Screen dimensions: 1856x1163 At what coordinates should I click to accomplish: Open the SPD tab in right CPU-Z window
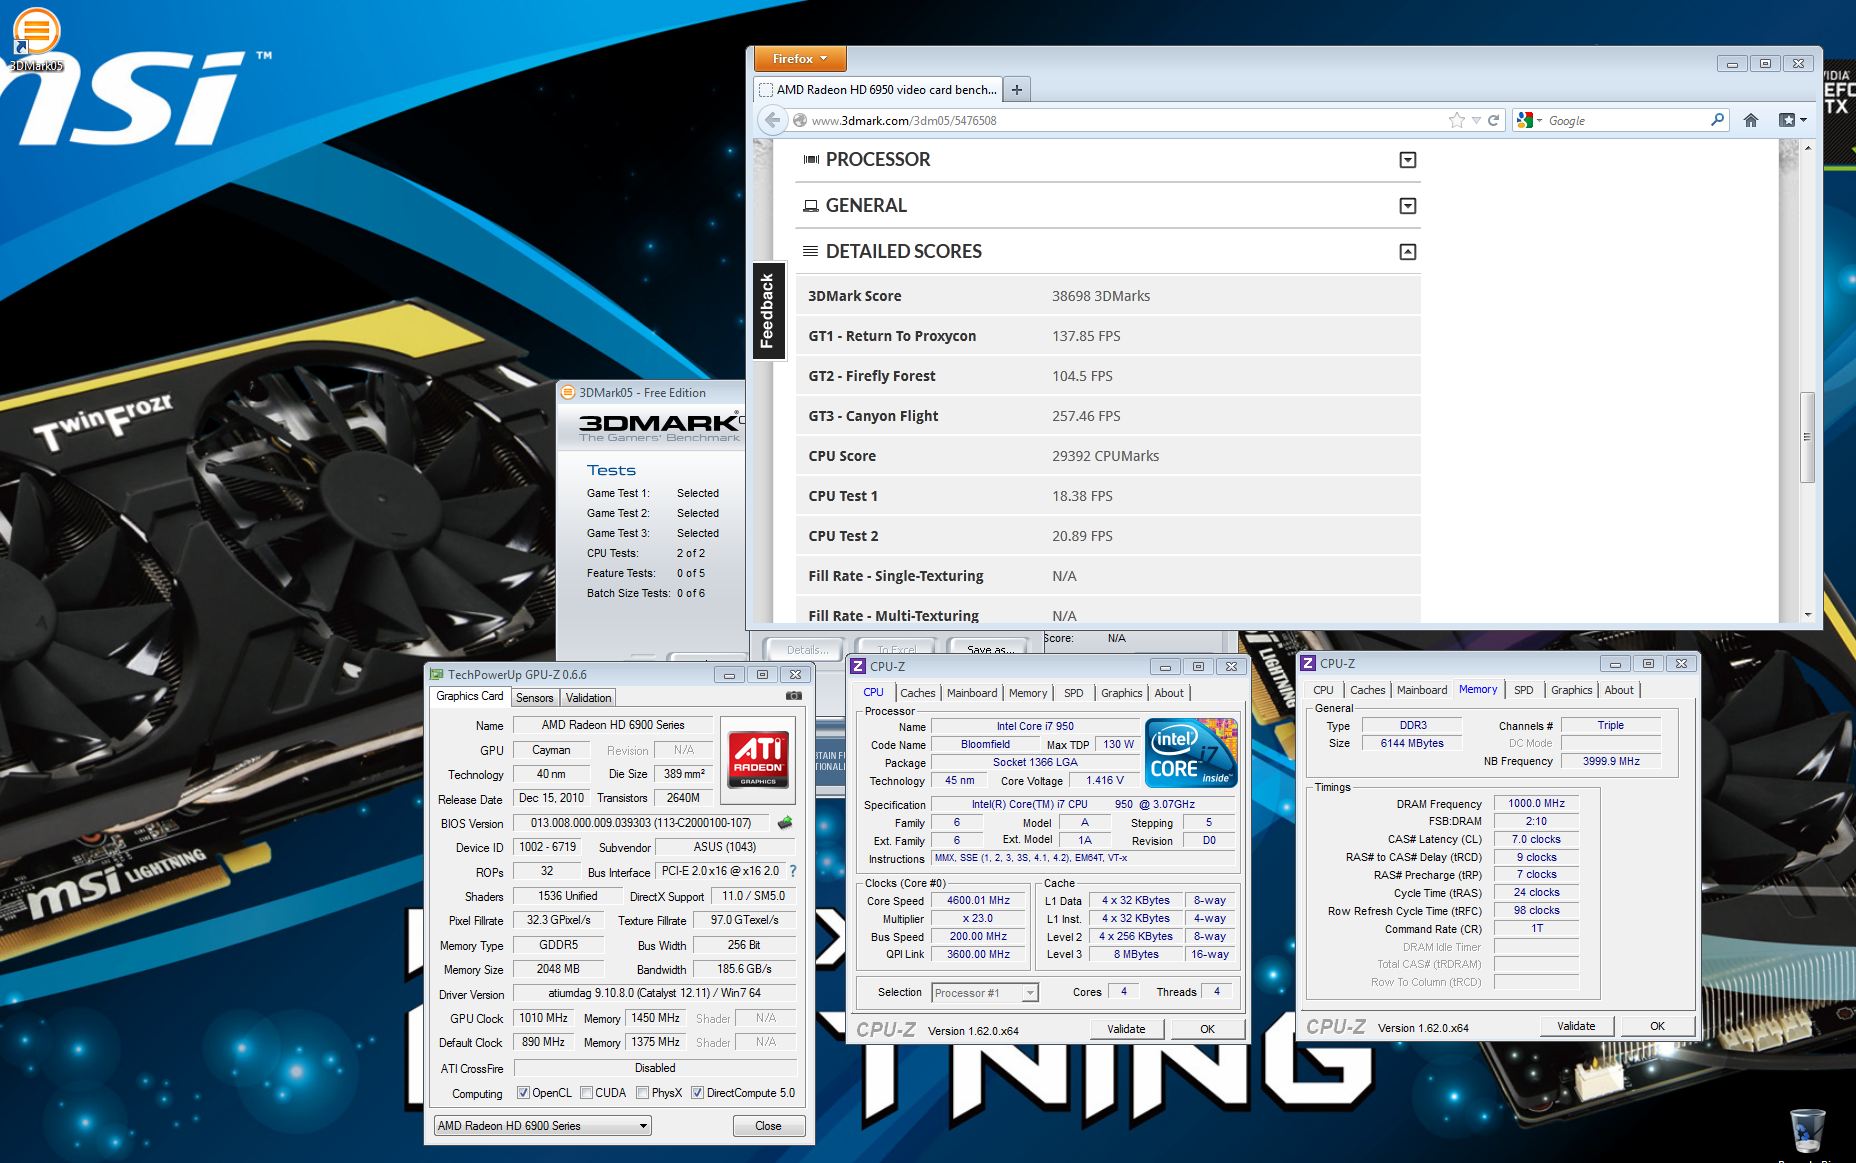pos(1523,689)
